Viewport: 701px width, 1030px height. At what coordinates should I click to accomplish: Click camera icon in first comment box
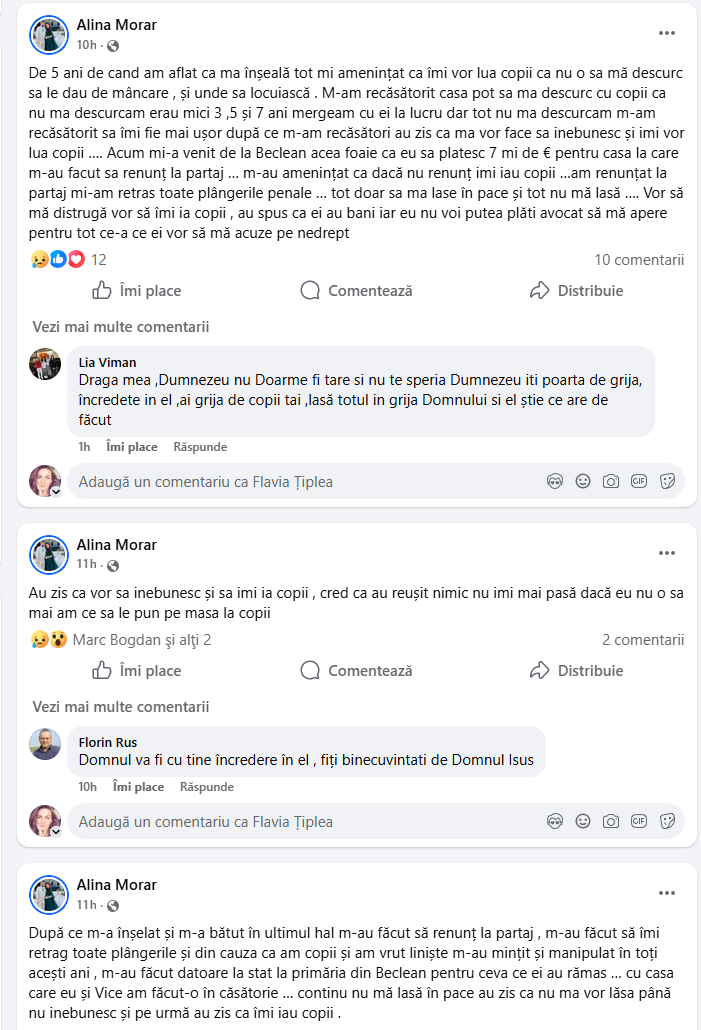tap(611, 481)
